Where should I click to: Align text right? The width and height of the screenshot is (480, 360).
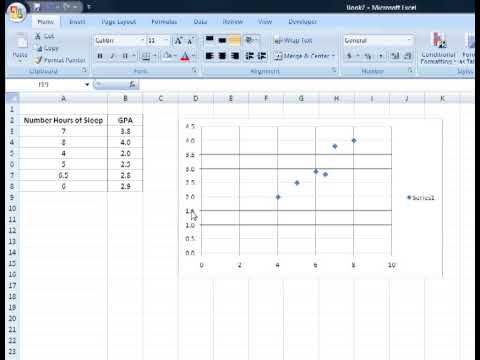pos(235,56)
